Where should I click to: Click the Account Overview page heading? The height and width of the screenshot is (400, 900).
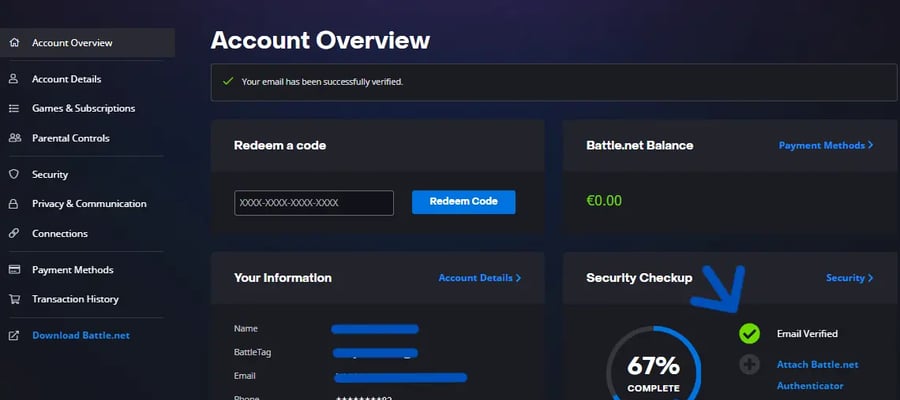[x=320, y=41]
